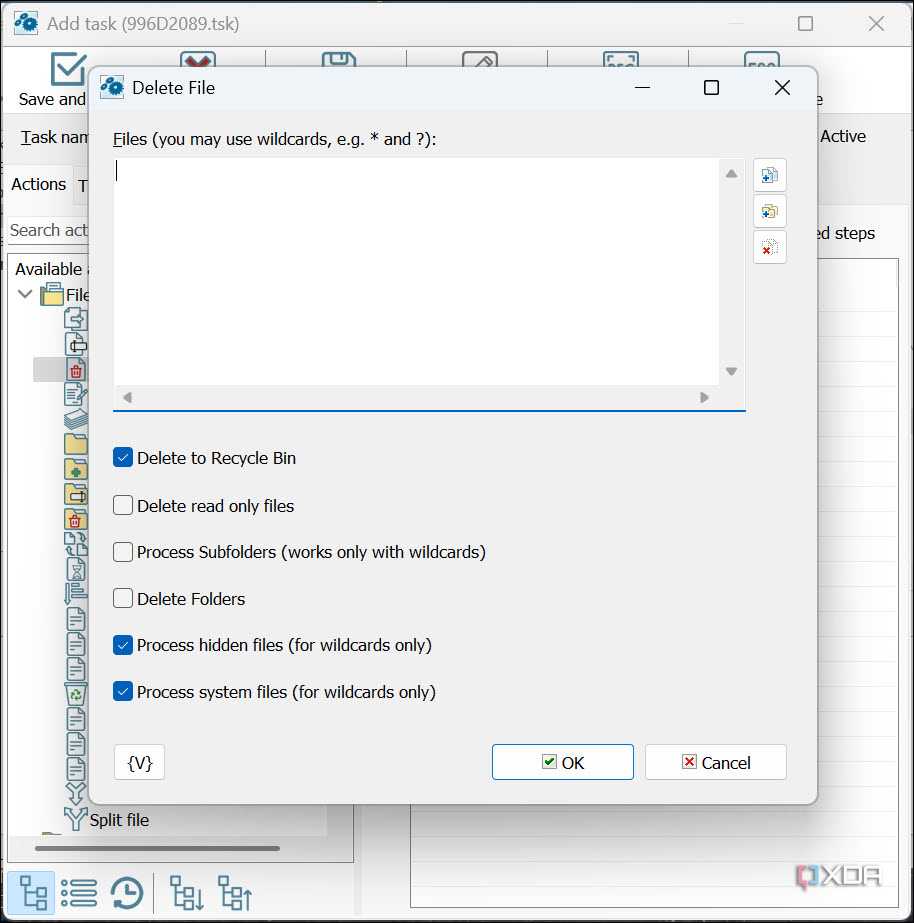
Task: Switch to list view icon in bottom toolbar
Action: pos(79,892)
